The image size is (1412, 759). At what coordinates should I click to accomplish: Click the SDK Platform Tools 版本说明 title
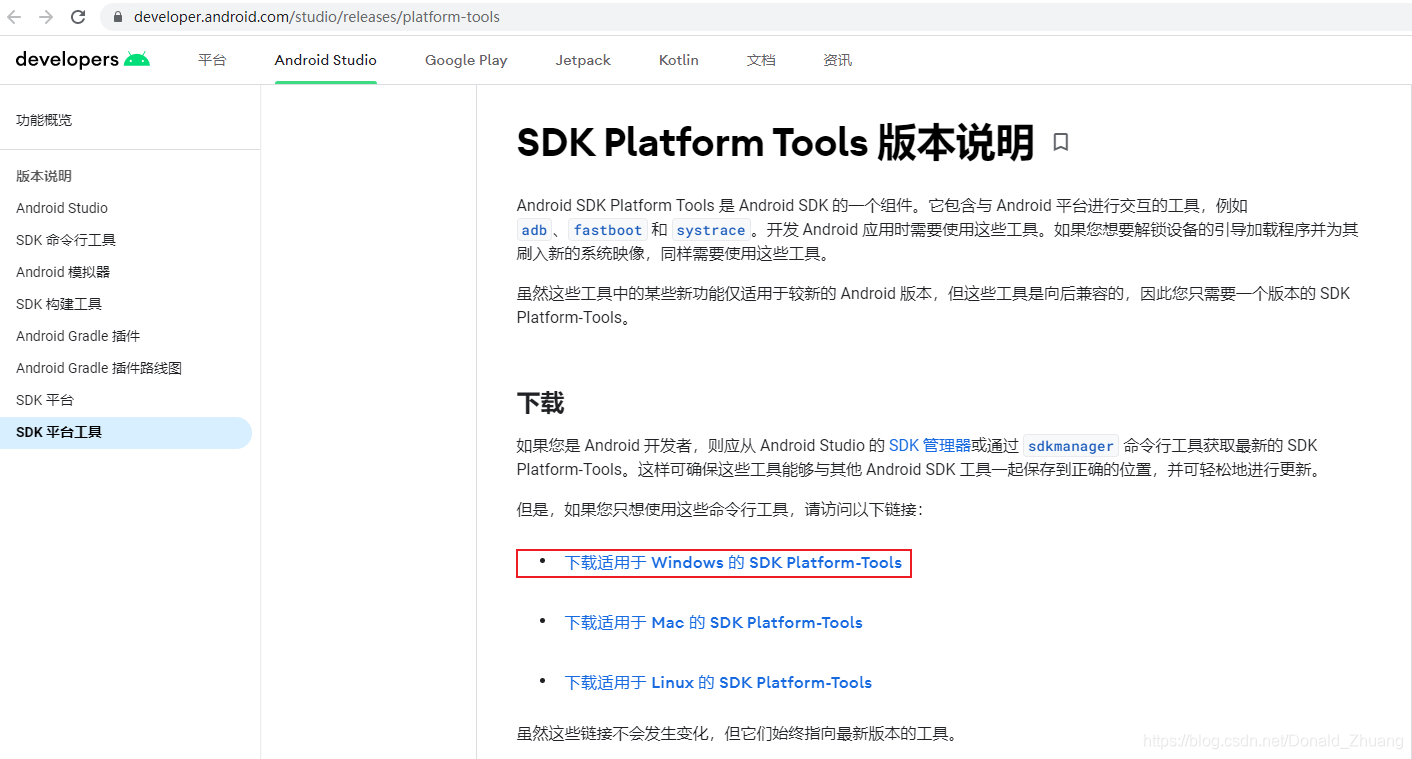point(775,144)
